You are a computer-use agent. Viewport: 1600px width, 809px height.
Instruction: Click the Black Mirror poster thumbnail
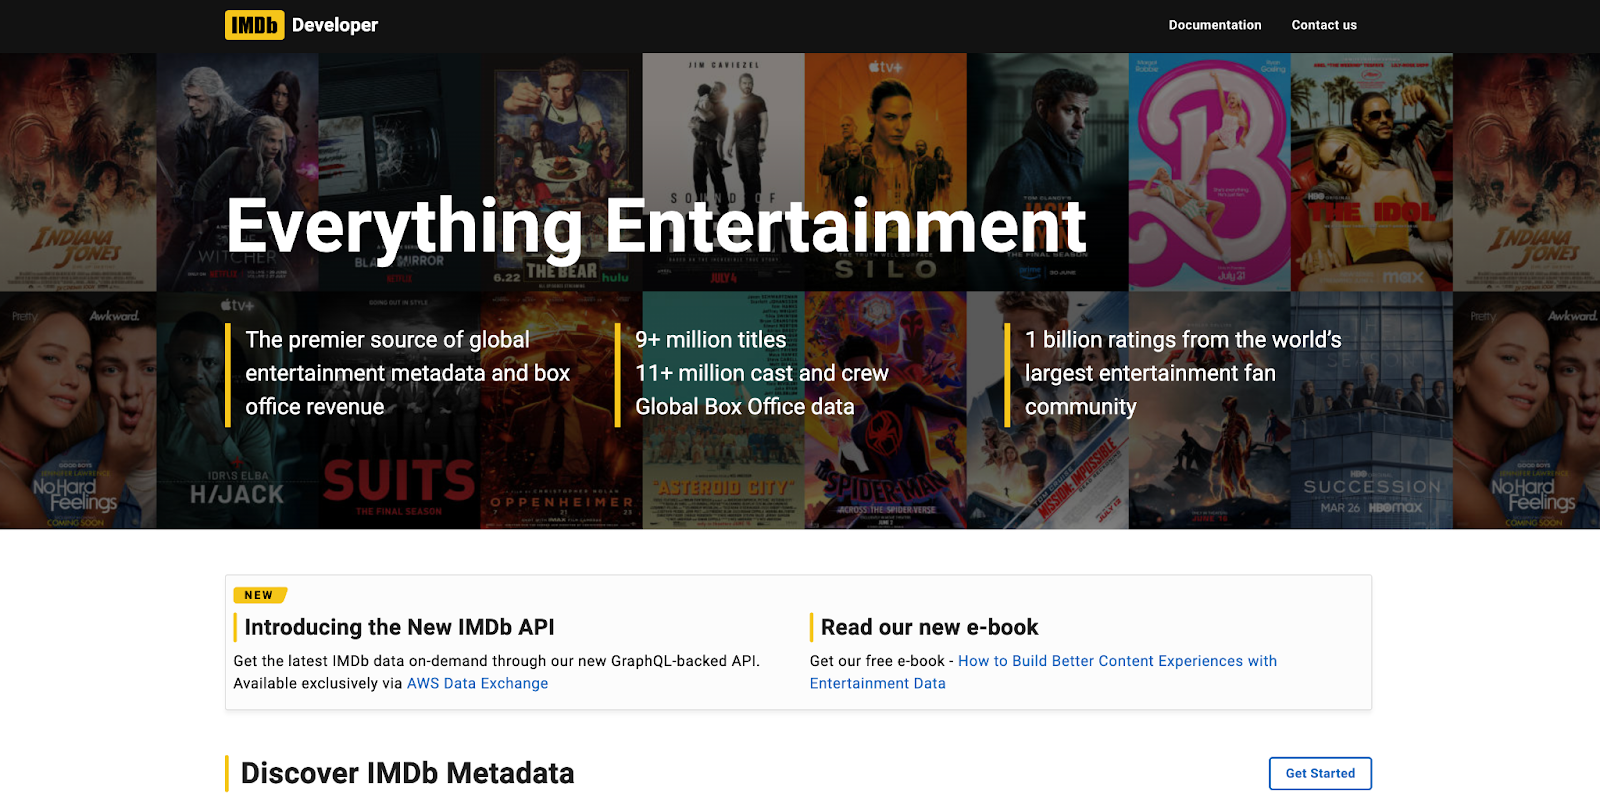(x=399, y=172)
